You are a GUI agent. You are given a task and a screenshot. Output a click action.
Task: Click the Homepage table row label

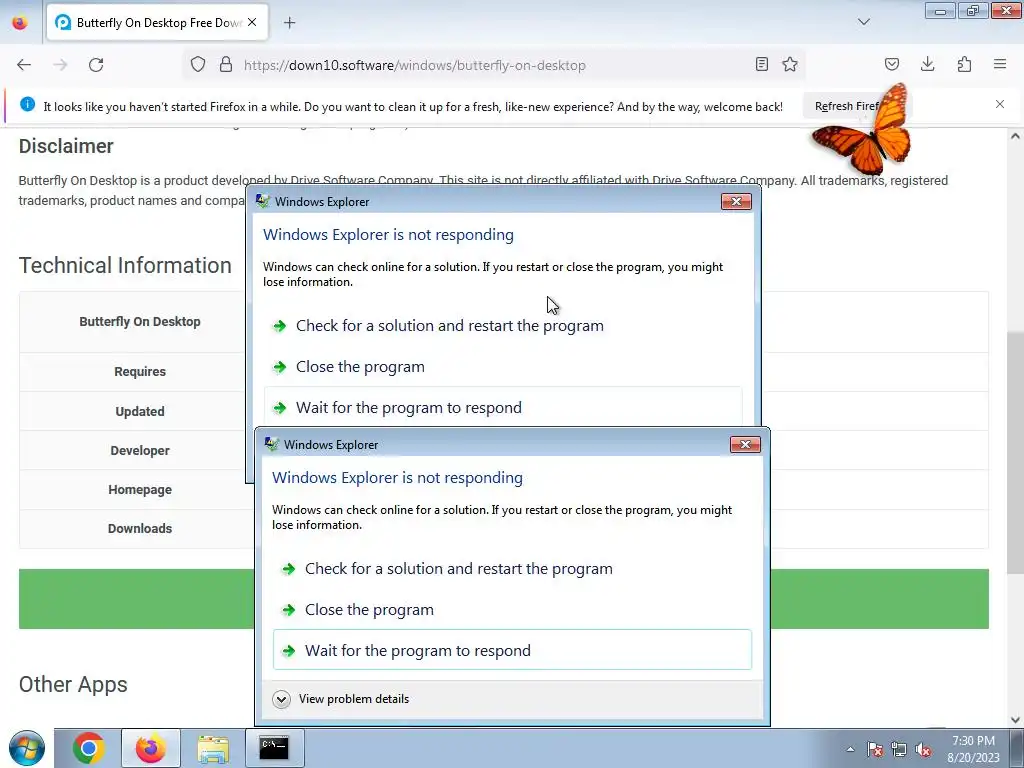point(140,490)
